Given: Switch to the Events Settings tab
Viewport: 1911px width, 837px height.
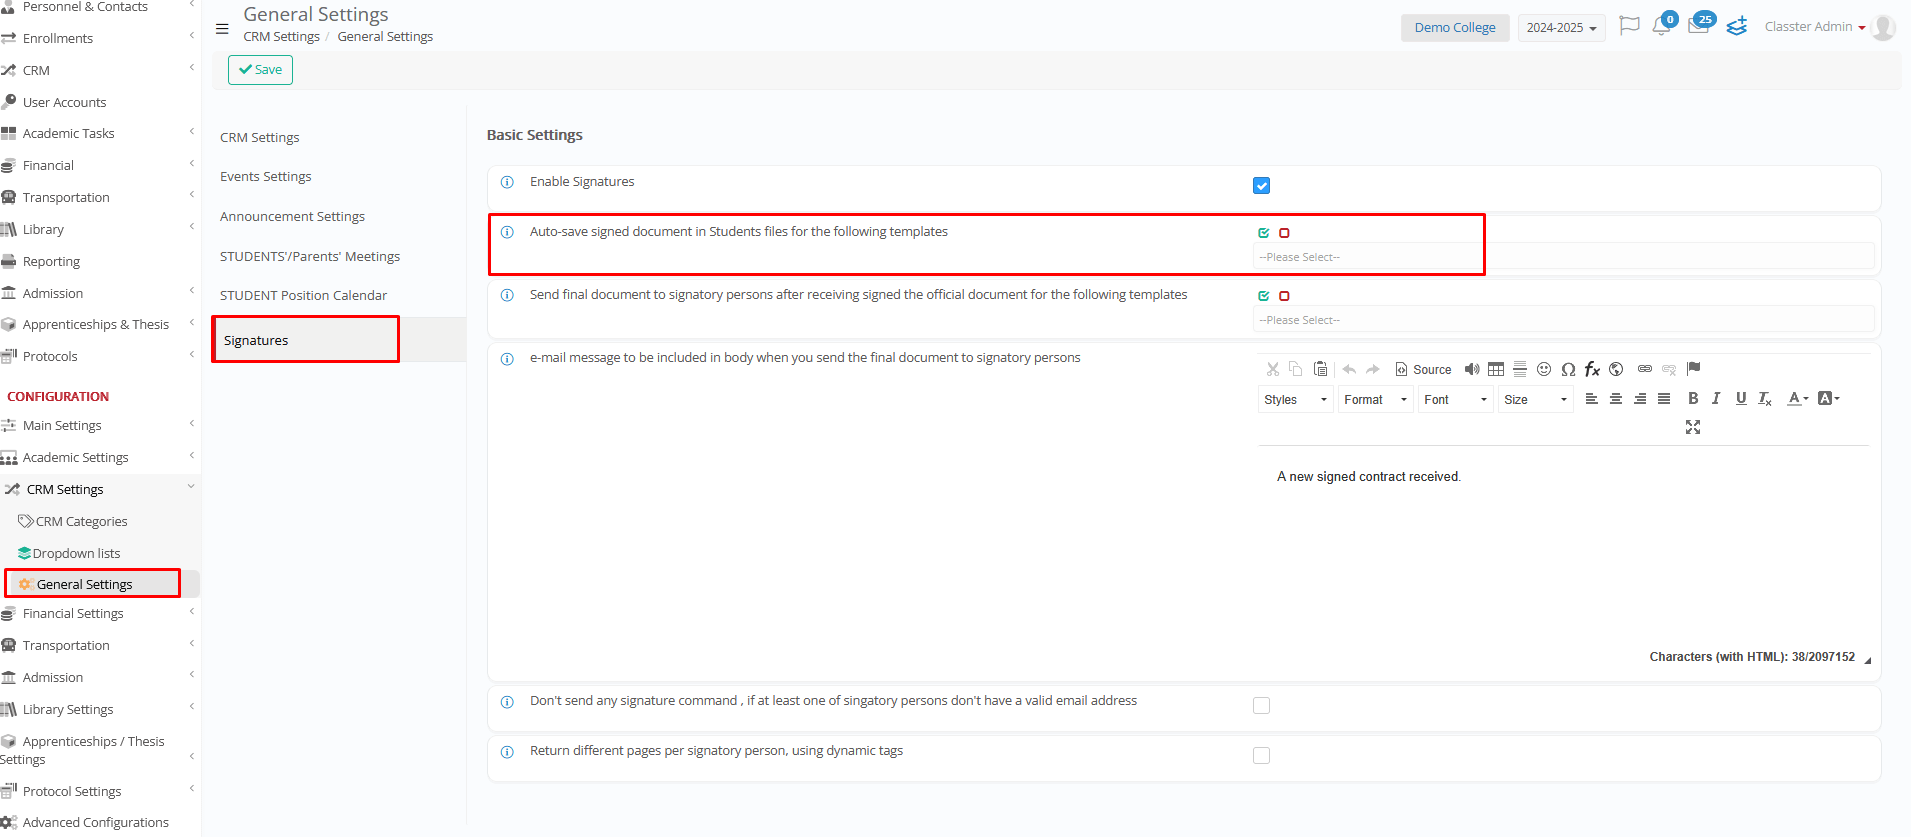Looking at the screenshot, I should [x=266, y=177].
